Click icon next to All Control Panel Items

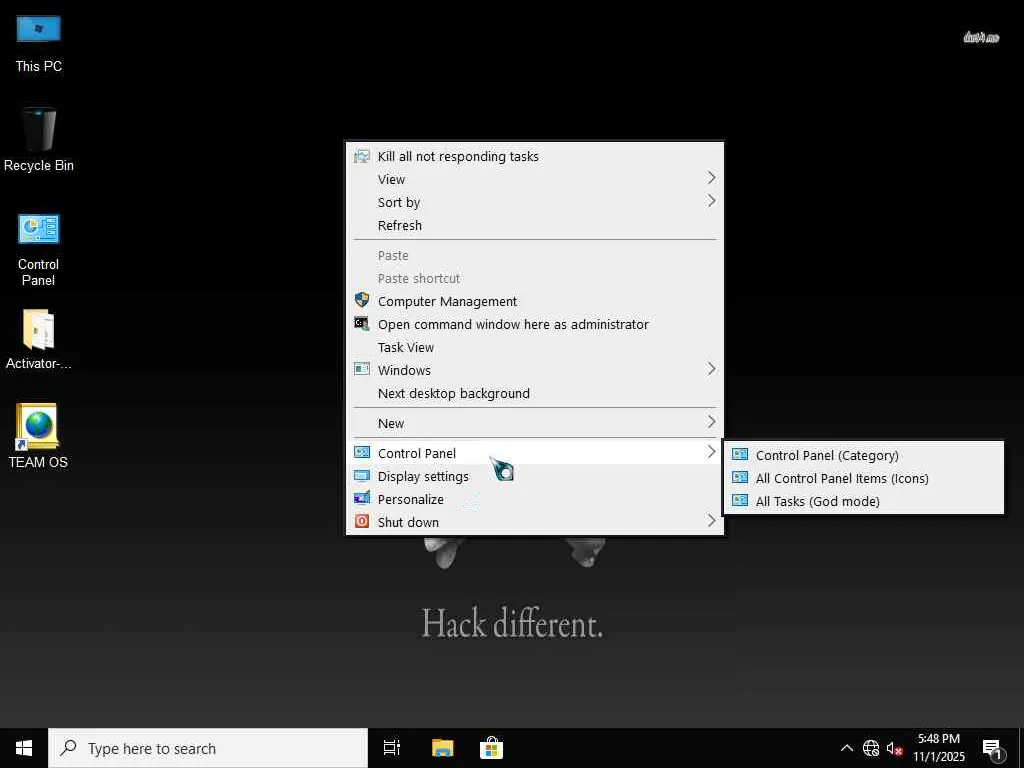740,477
